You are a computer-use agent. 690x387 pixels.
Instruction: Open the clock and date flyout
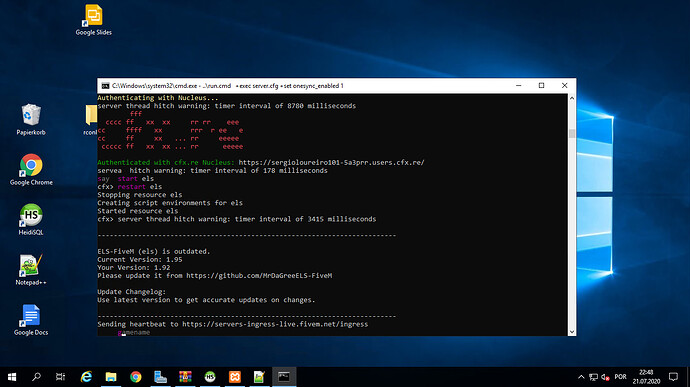tap(646, 377)
